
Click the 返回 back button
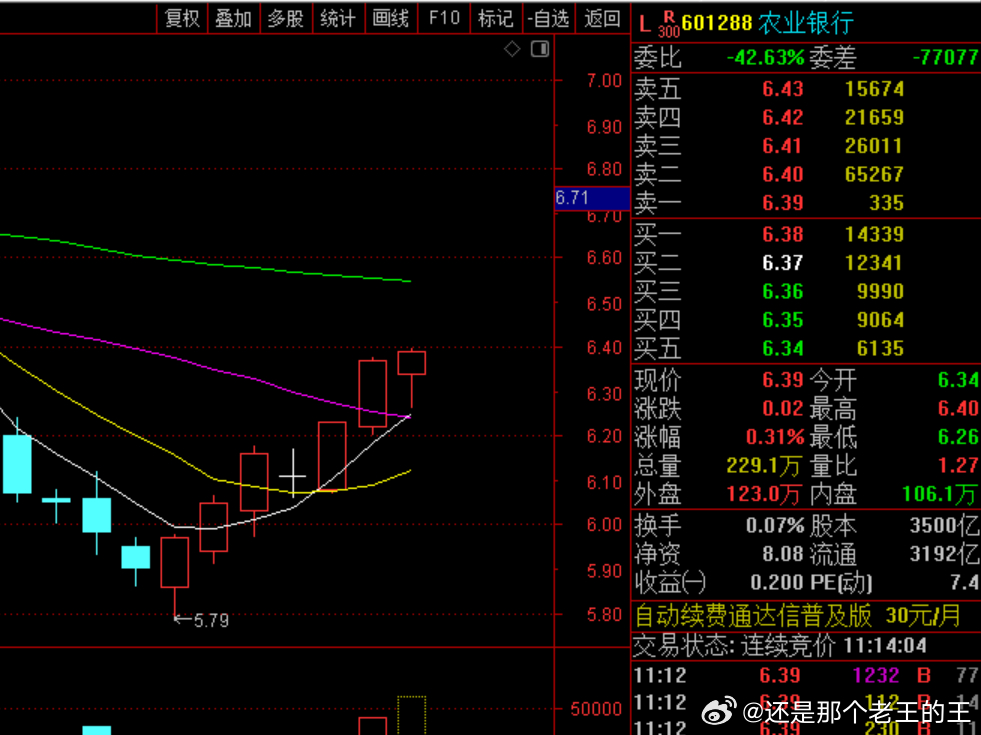coord(601,18)
